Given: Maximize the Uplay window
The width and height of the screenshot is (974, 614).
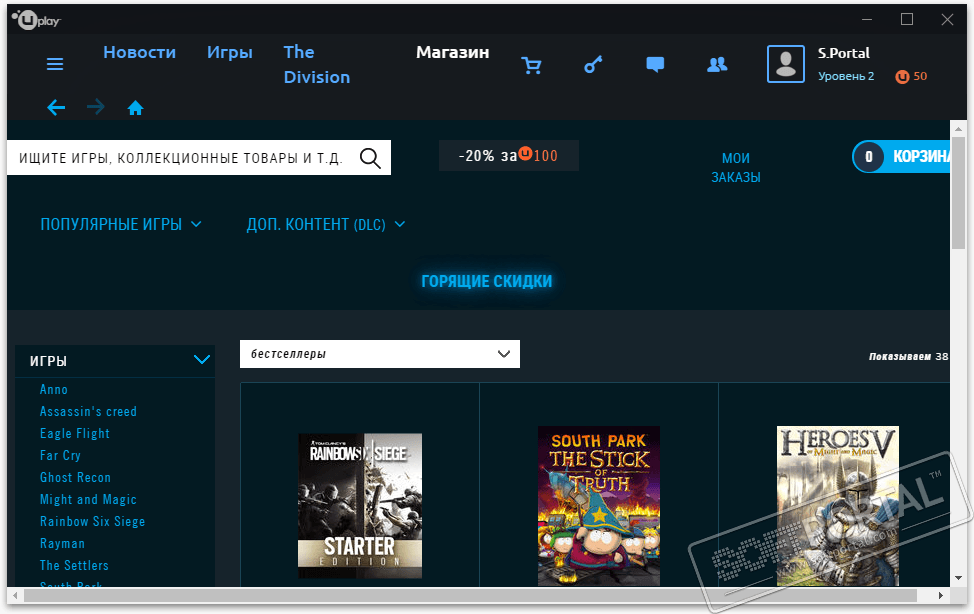Looking at the screenshot, I should (x=907, y=19).
